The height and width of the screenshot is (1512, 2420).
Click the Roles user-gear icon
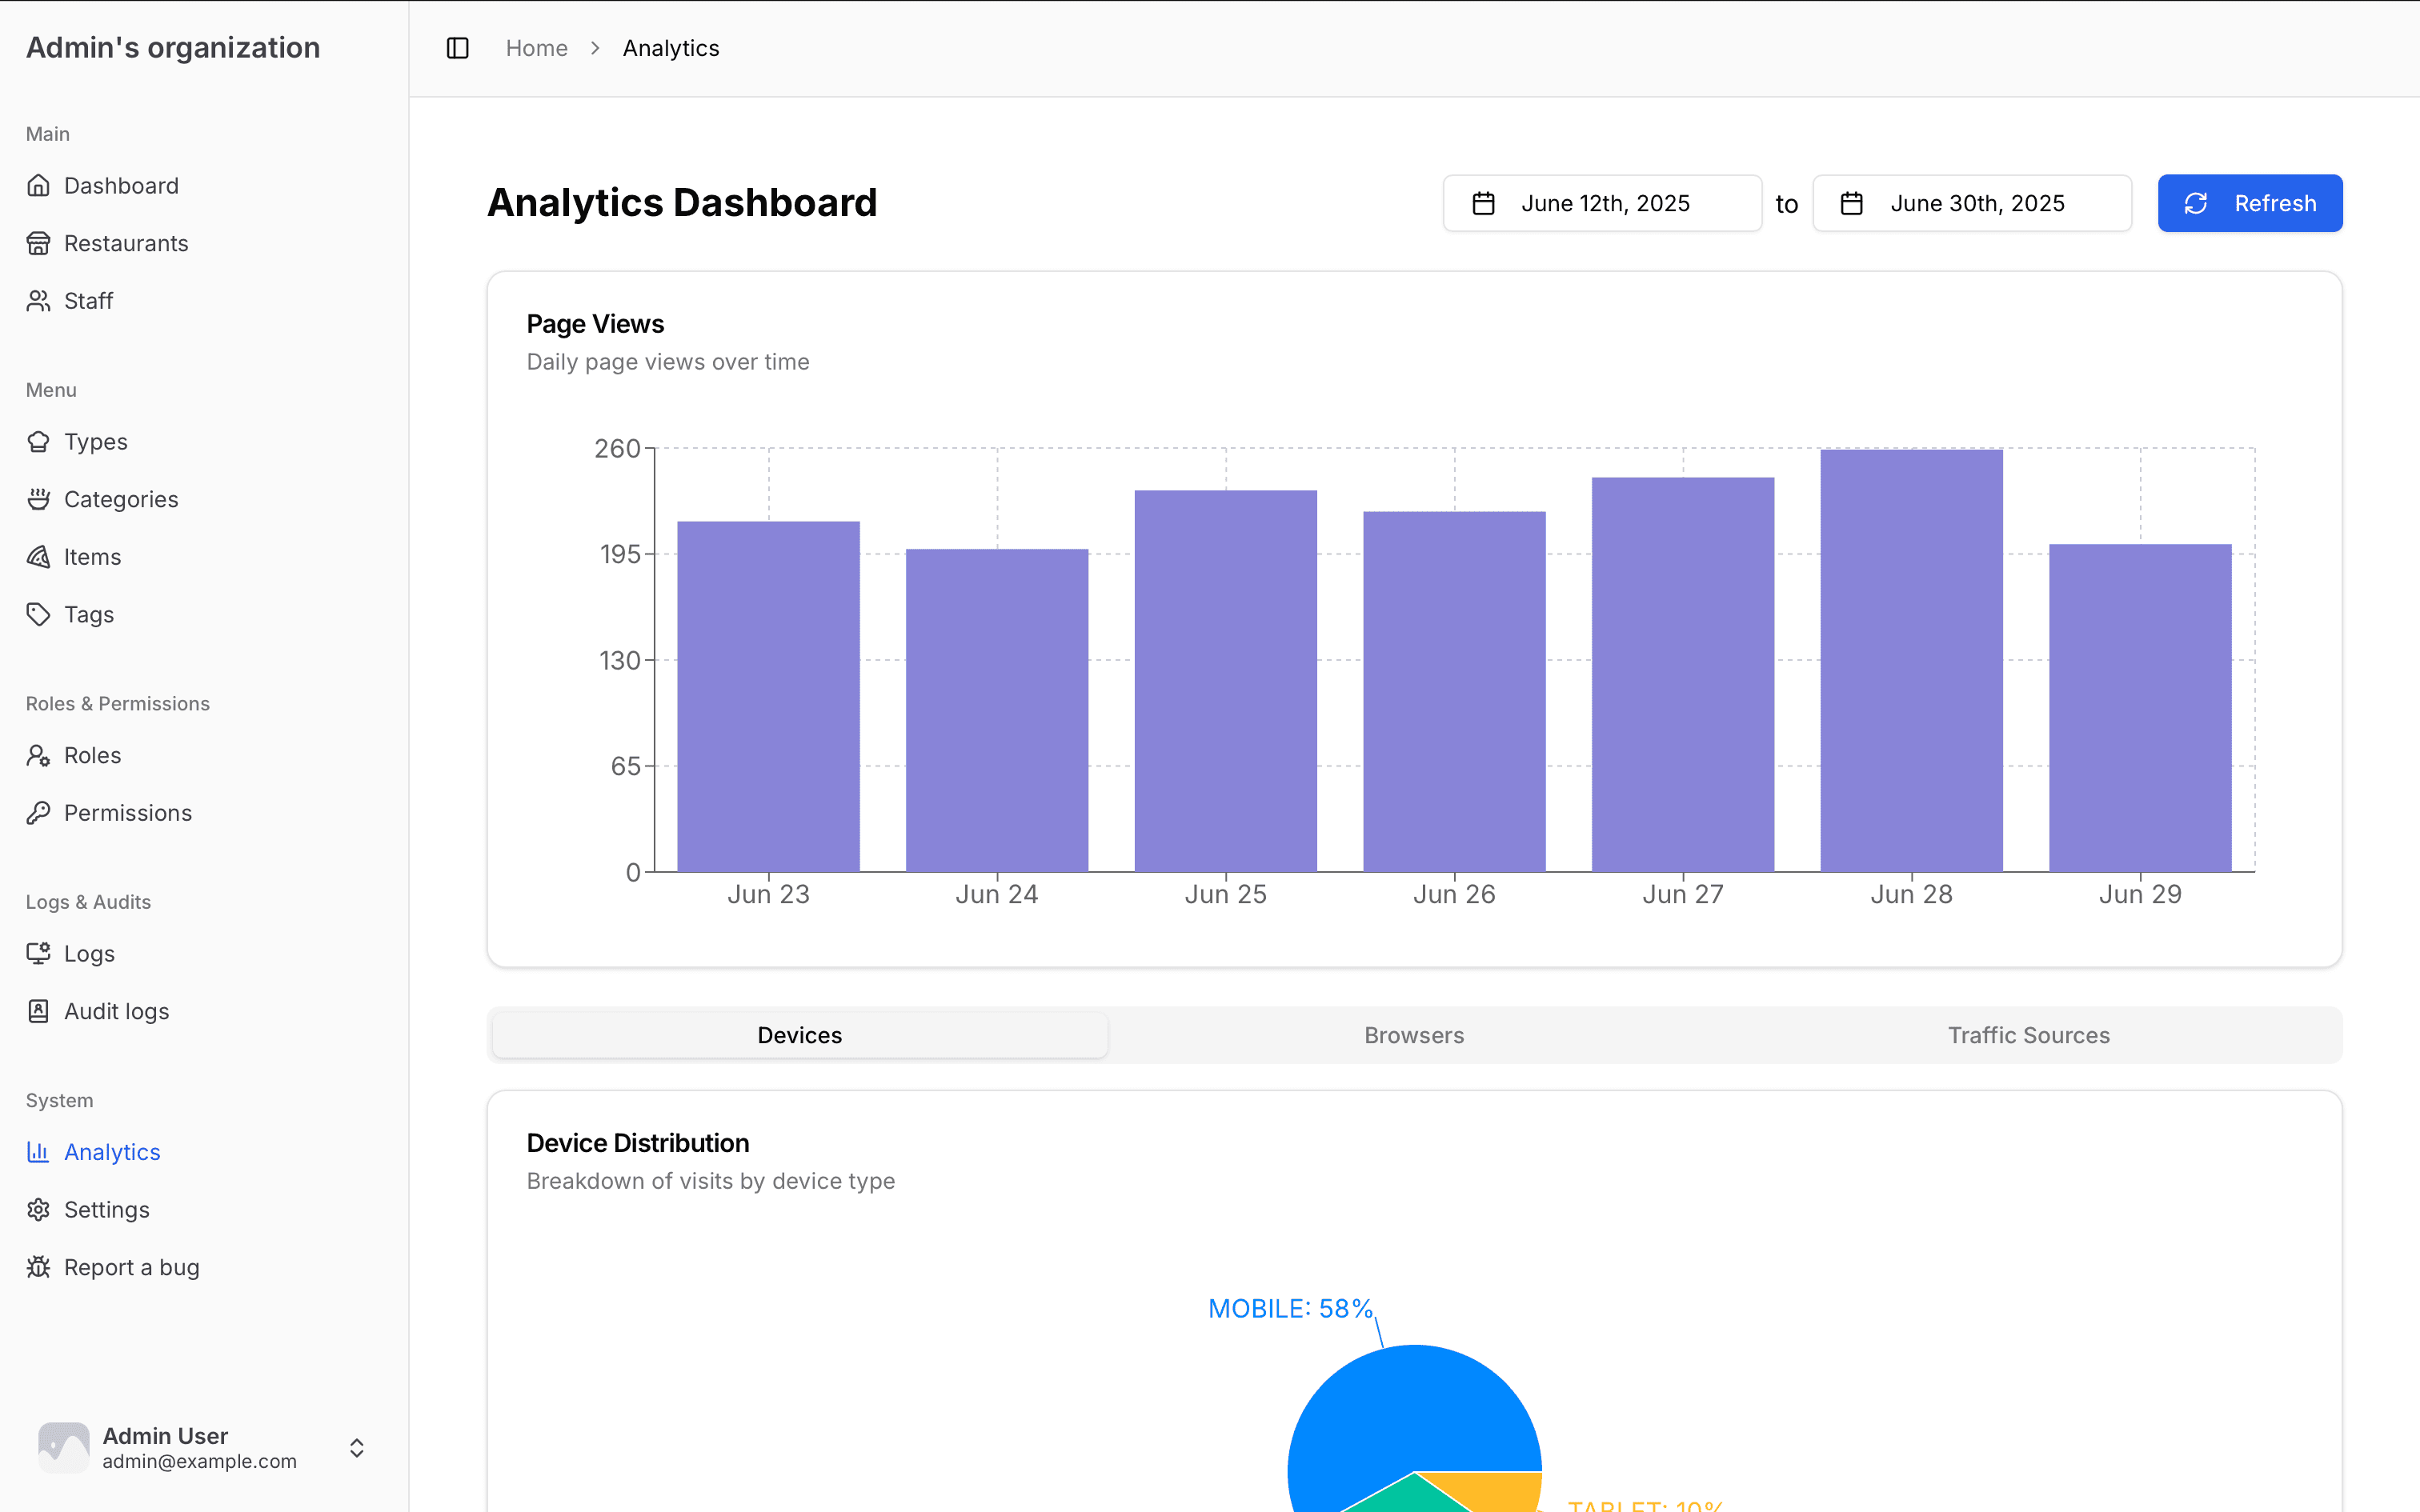pyautogui.click(x=39, y=755)
